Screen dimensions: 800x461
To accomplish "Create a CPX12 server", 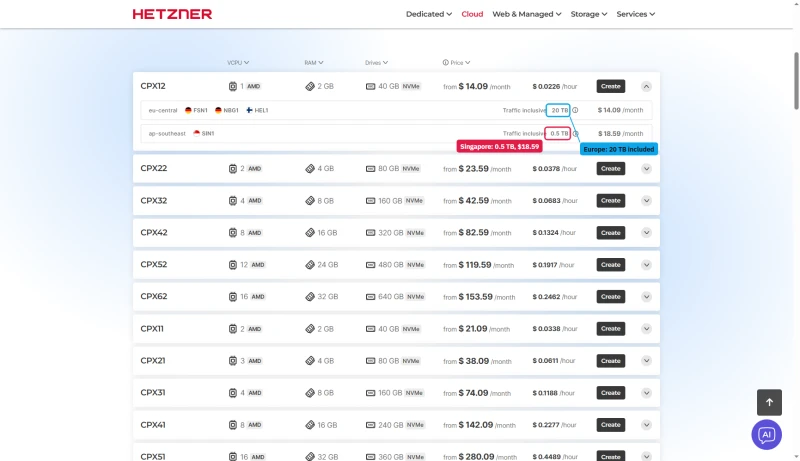I will coord(611,87).
